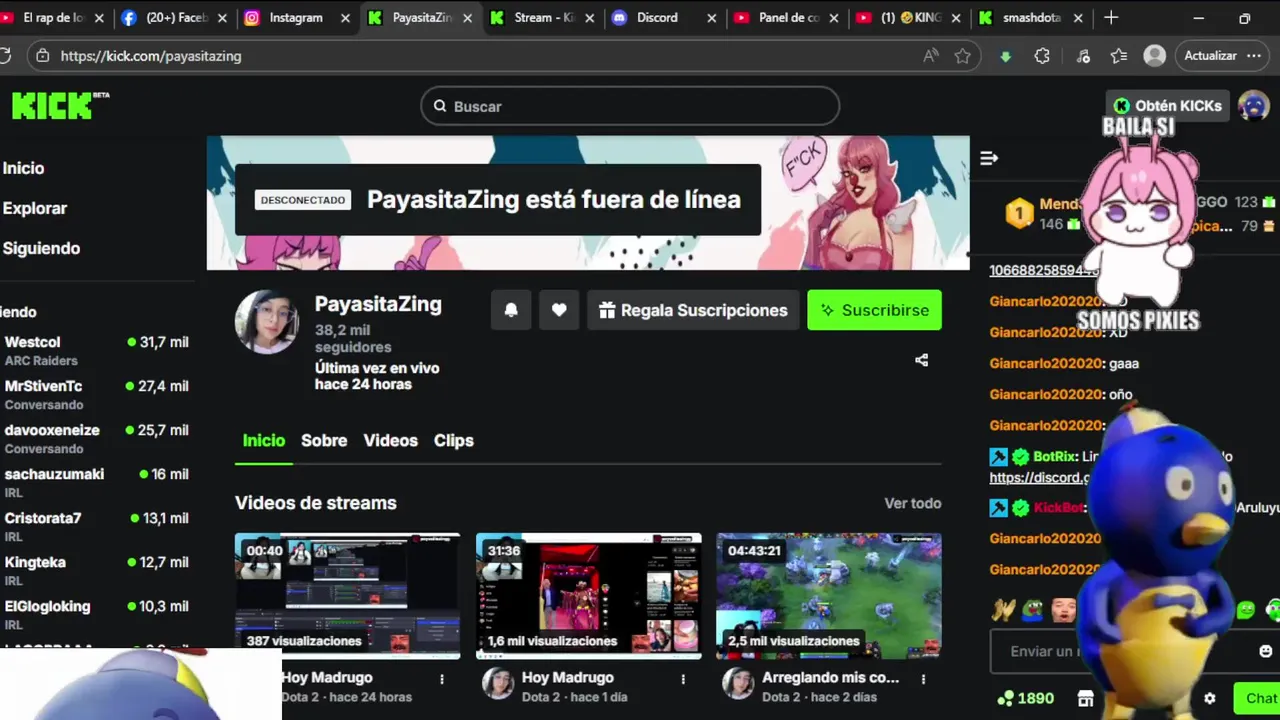Open options menu for Arreglando mis co... video
The image size is (1280, 720).
pos(923,679)
